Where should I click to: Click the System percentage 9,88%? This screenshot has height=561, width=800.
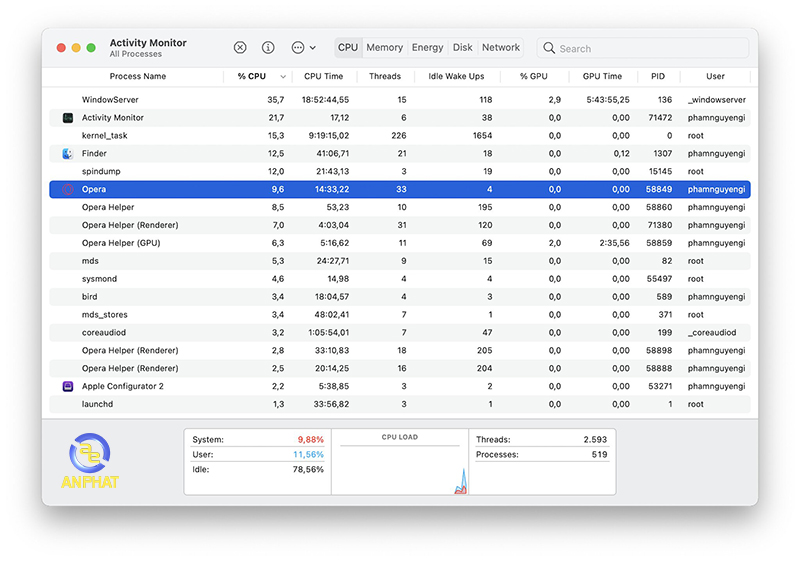pos(311,440)
